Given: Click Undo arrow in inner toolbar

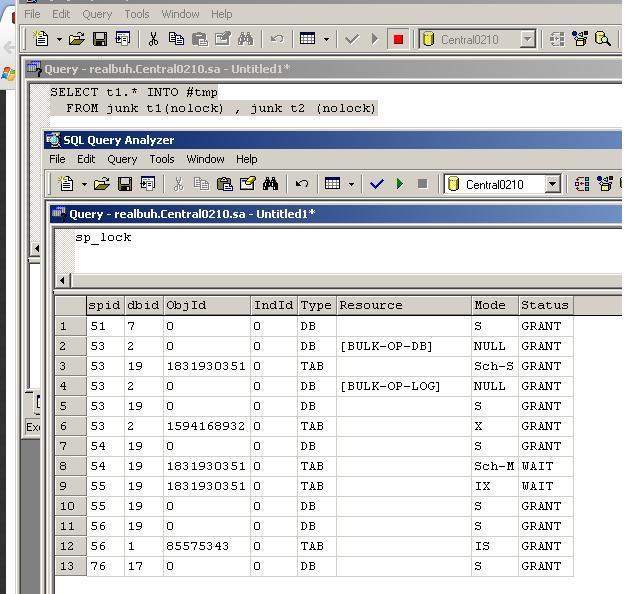Looking at the screenshot, I should tap(301, 184).
